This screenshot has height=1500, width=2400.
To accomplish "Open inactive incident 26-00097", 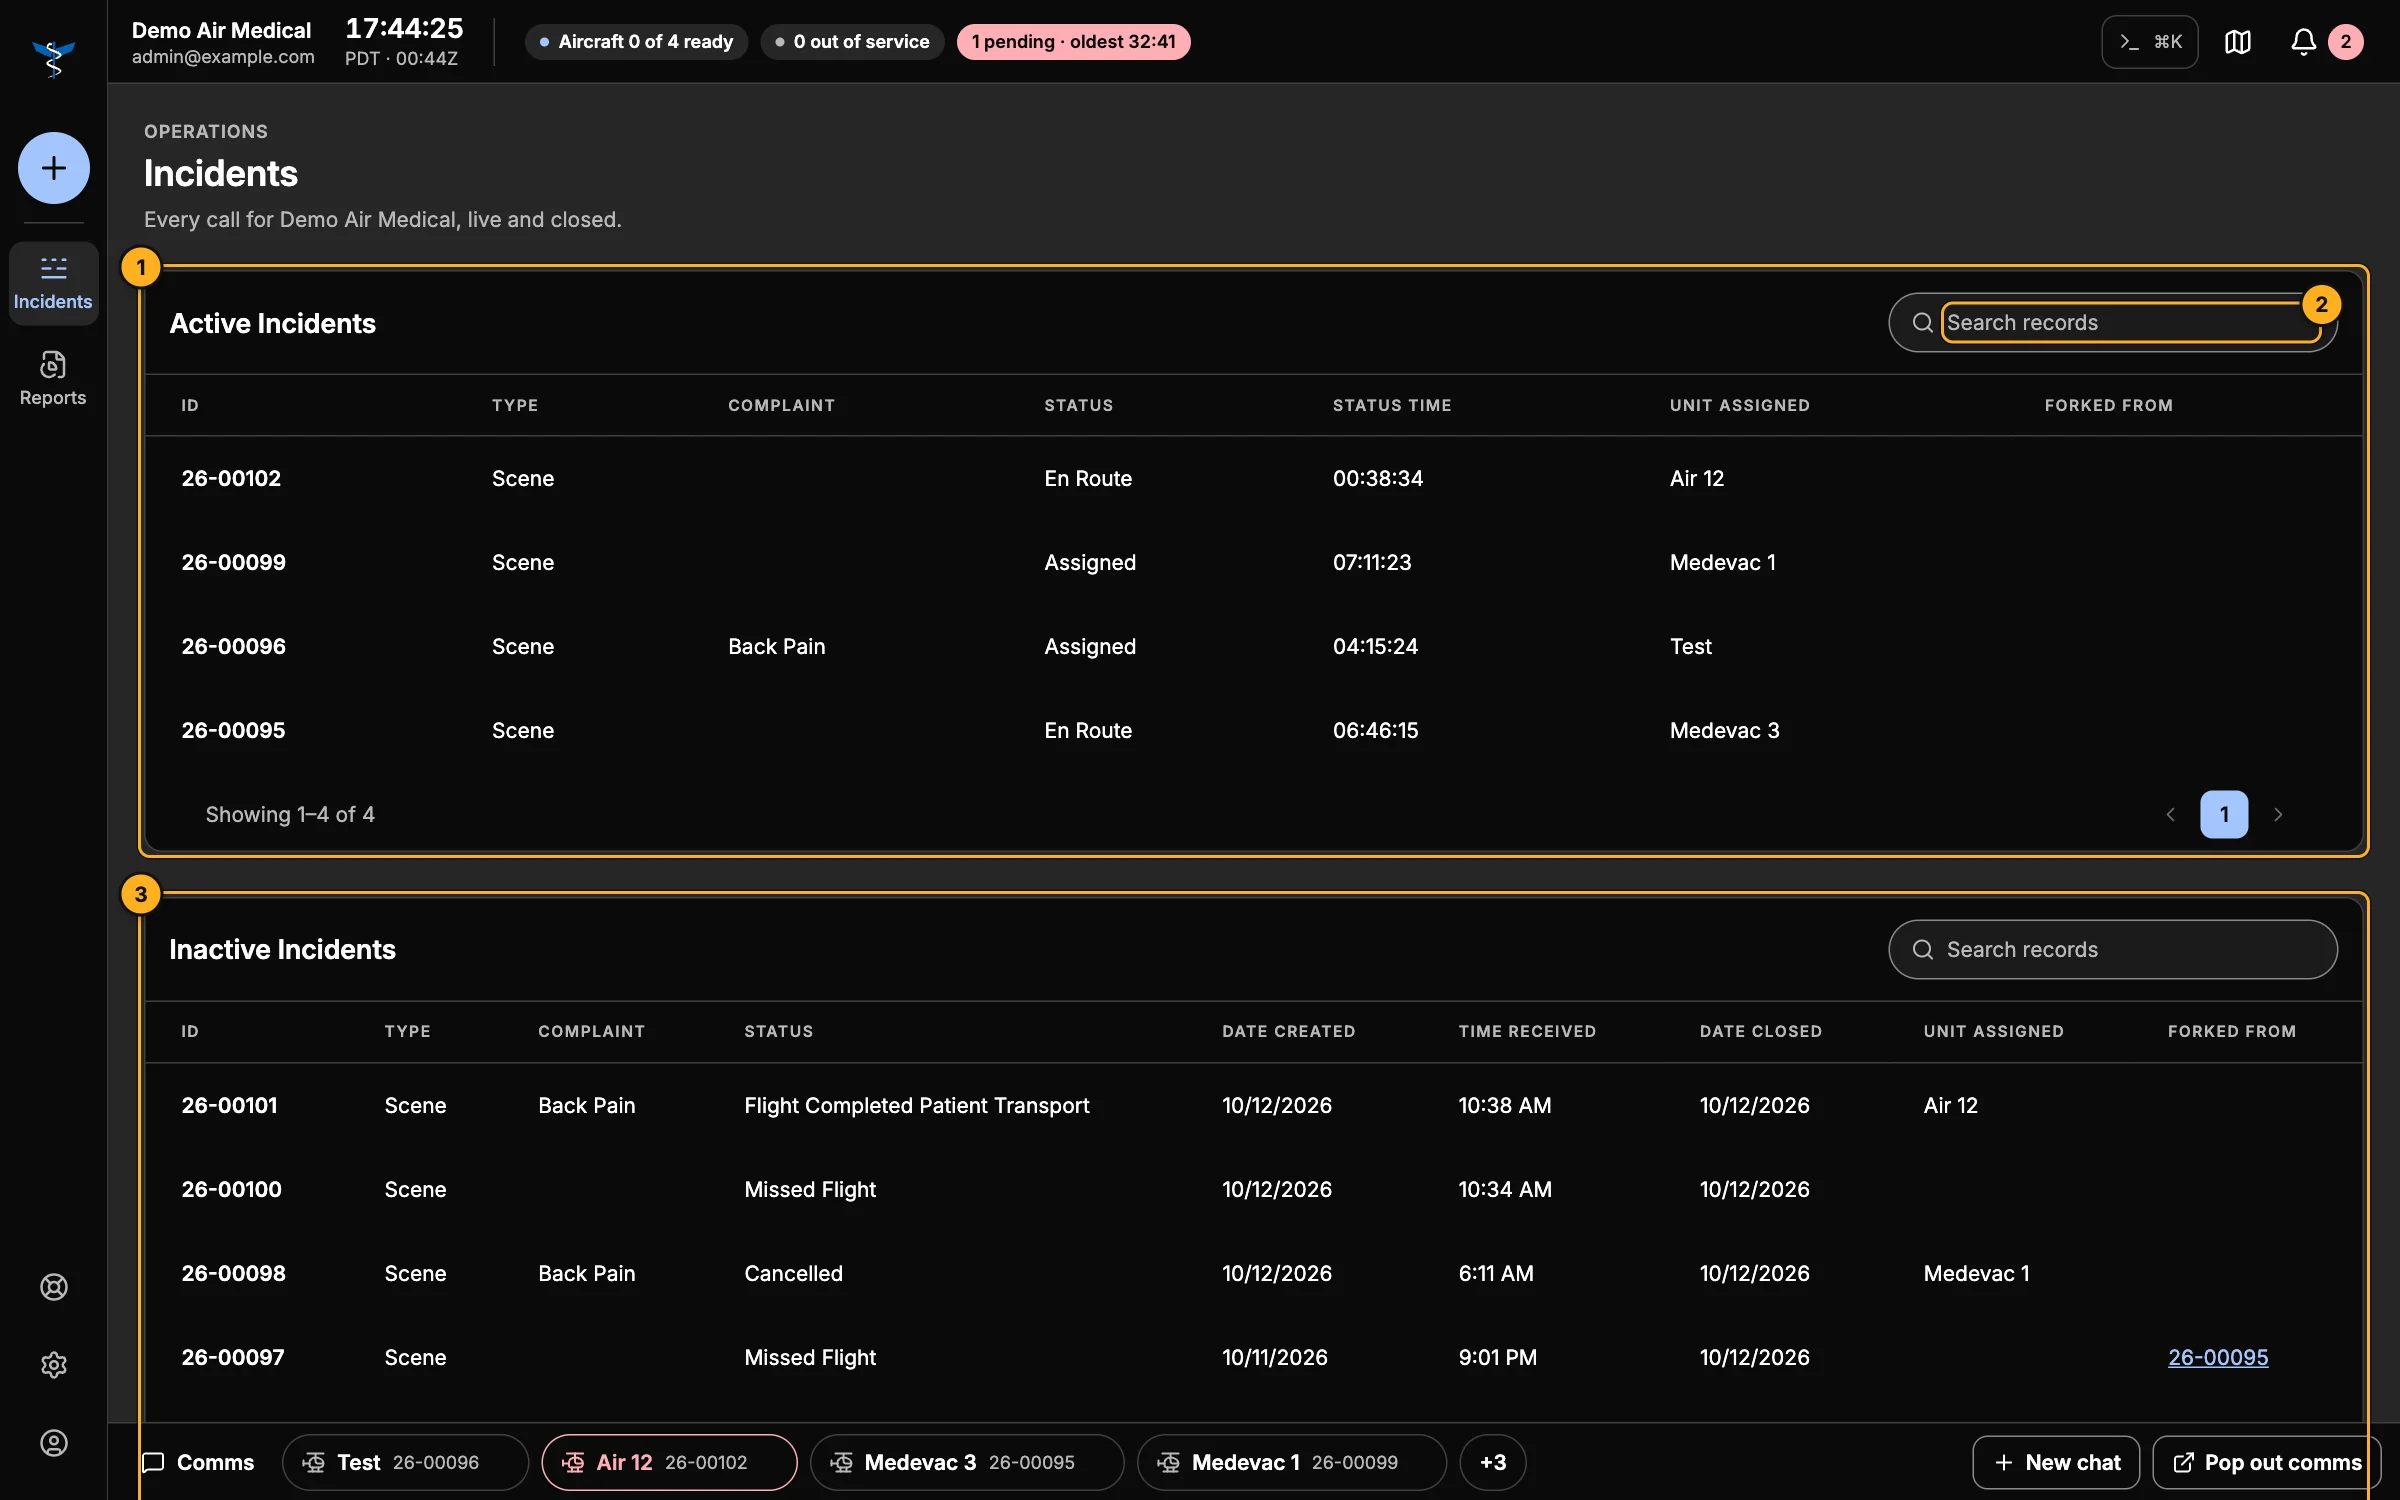I will click(x=1253, y=1358).
